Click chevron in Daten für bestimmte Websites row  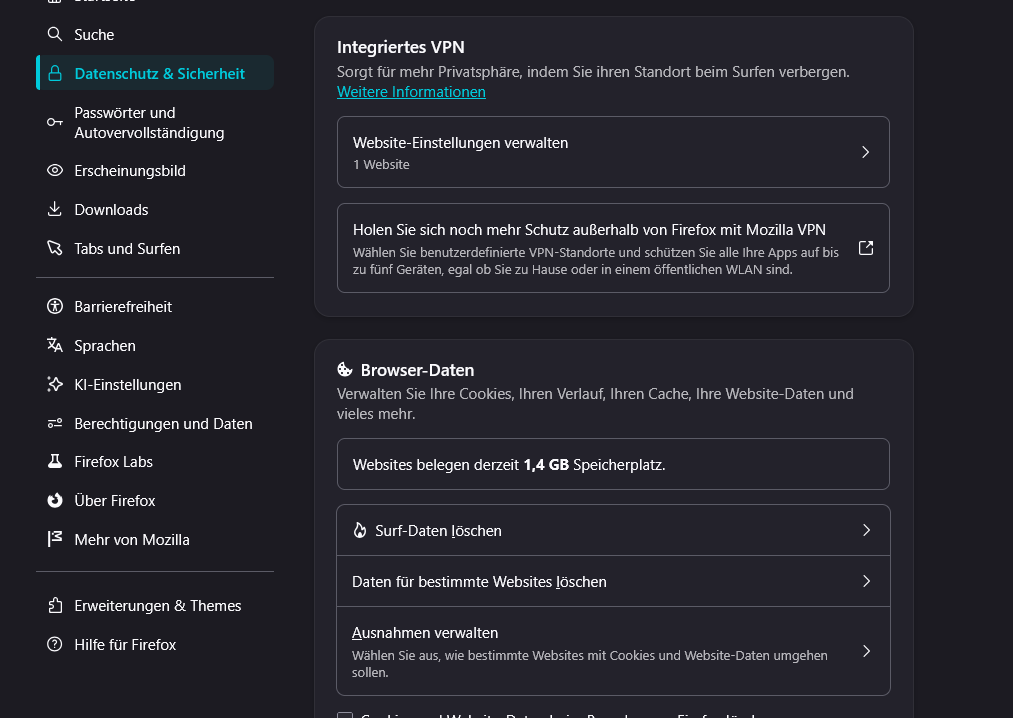[x=866, y=581]
